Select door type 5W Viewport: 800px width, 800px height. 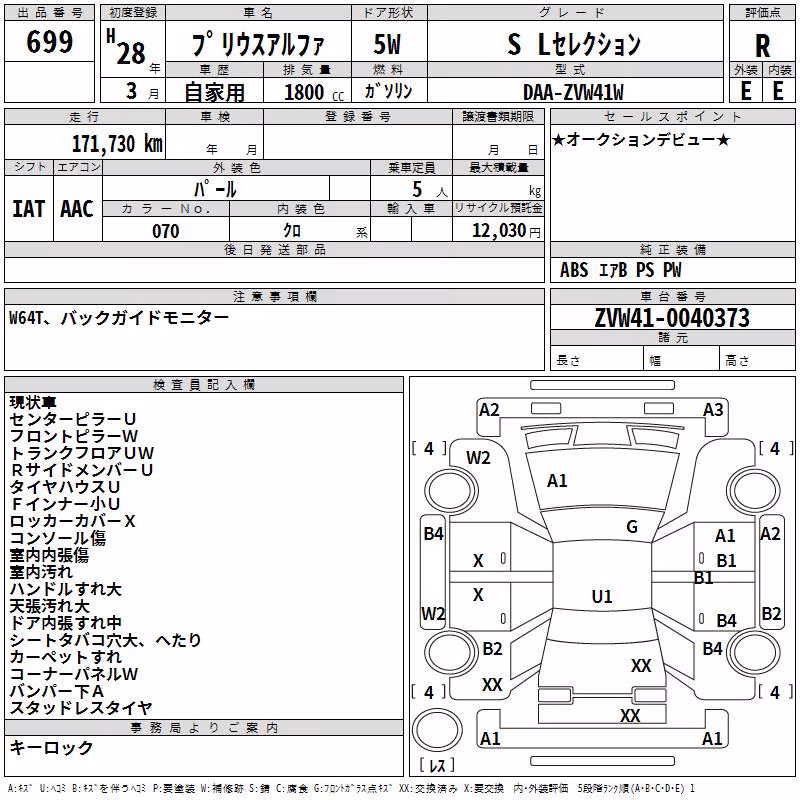tap(387, 44)
